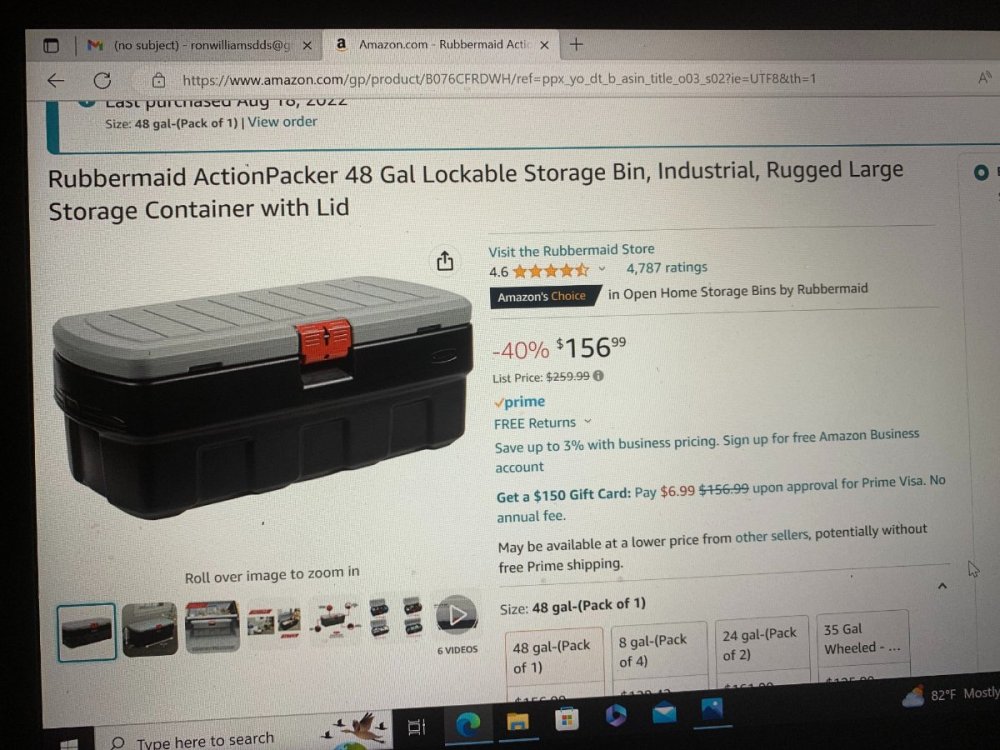Screen dimensions: 1000x750
Task: Collapse the size section with chevron
Action: click(x=942, y=586)
